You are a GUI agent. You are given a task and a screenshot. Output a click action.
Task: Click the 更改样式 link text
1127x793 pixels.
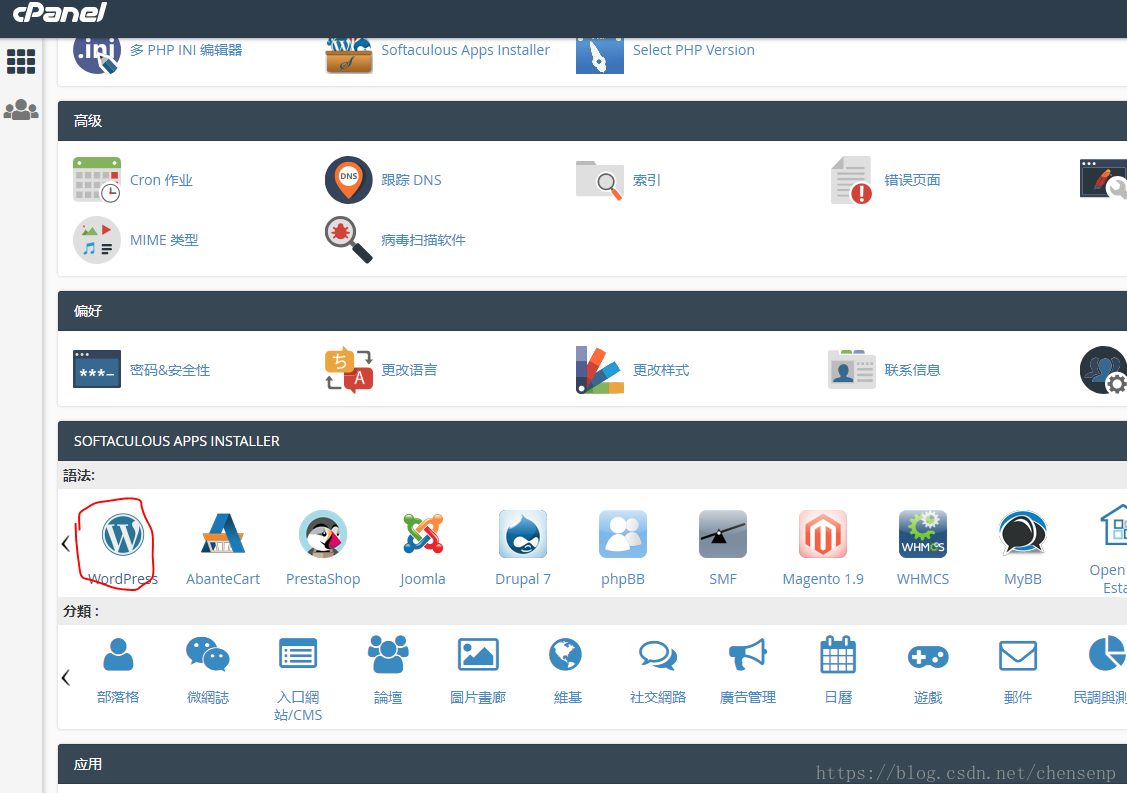(661, 370)
